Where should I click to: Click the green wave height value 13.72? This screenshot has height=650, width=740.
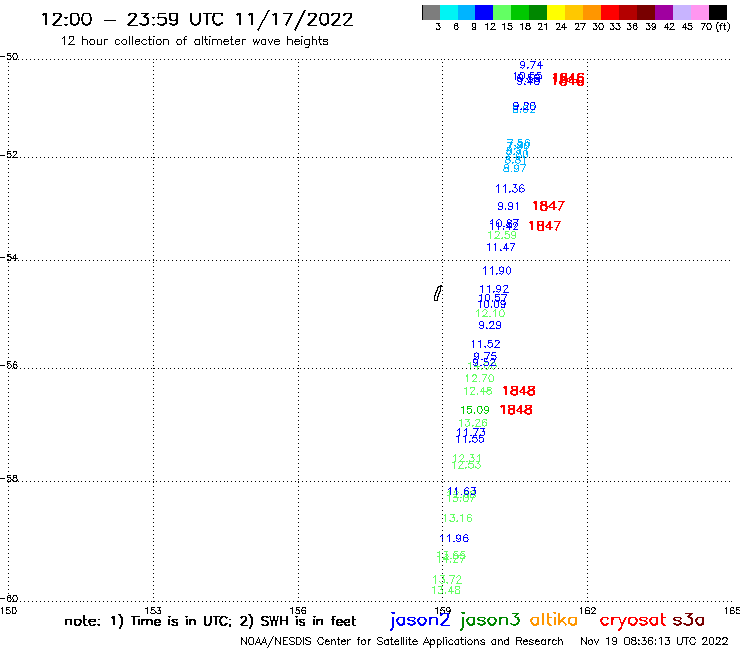(447, 579)
